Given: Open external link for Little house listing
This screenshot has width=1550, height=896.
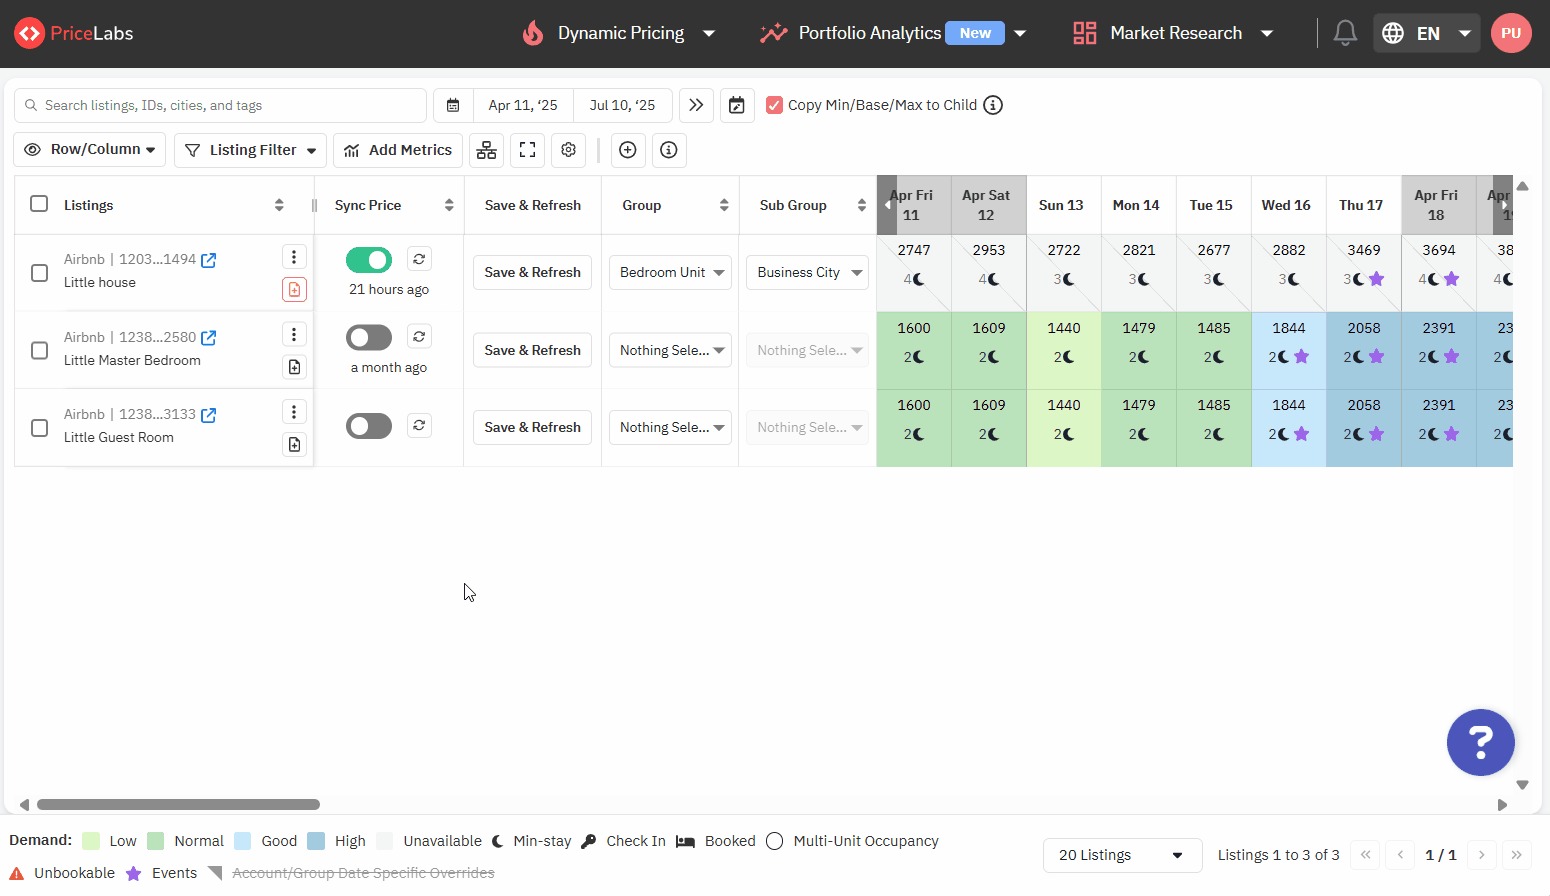Looking at the screenshot, I should pos(209,260).
